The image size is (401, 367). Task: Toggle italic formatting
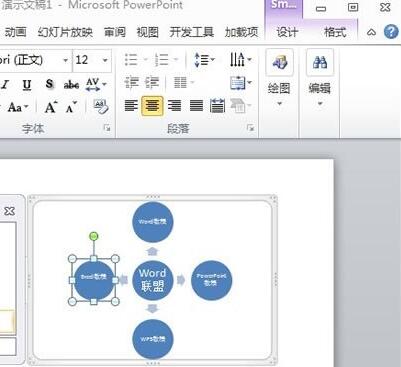[5, 84]
